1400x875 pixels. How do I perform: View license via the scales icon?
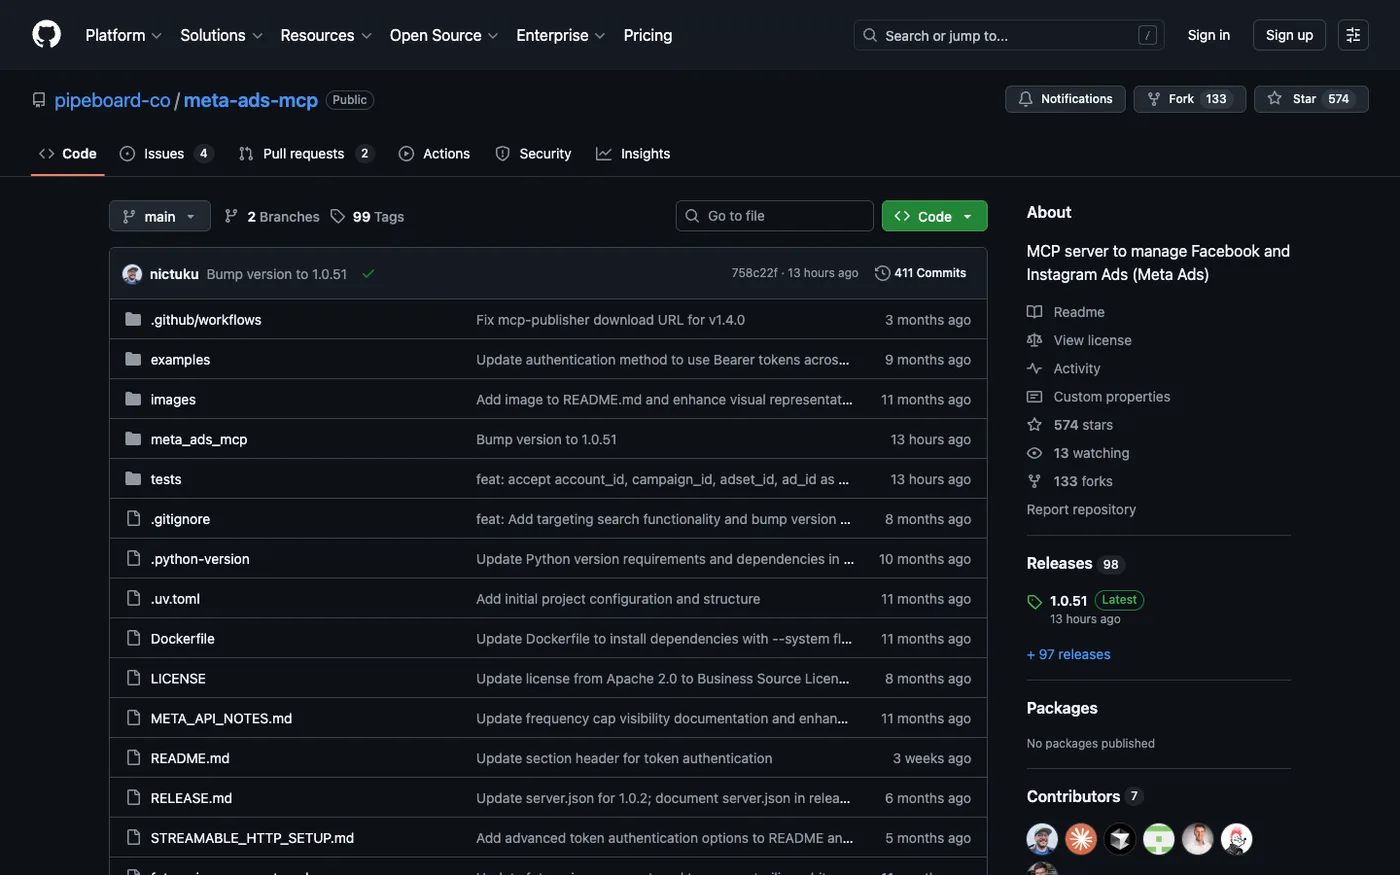click(1033, 339)
